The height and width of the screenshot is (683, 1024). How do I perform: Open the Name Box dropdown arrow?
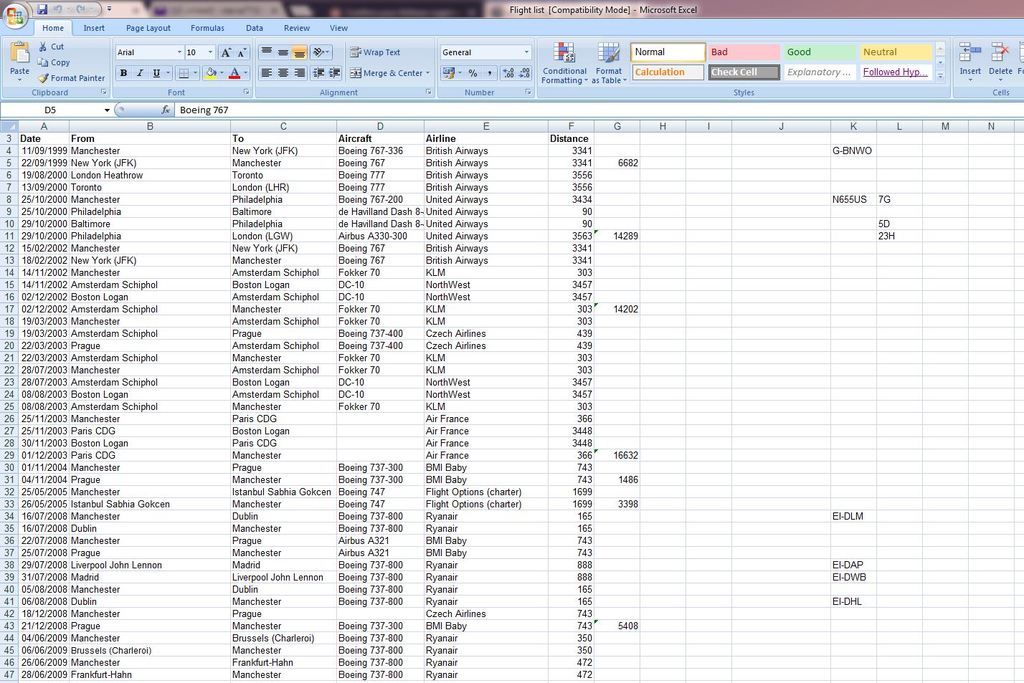(x=107, y=110)
